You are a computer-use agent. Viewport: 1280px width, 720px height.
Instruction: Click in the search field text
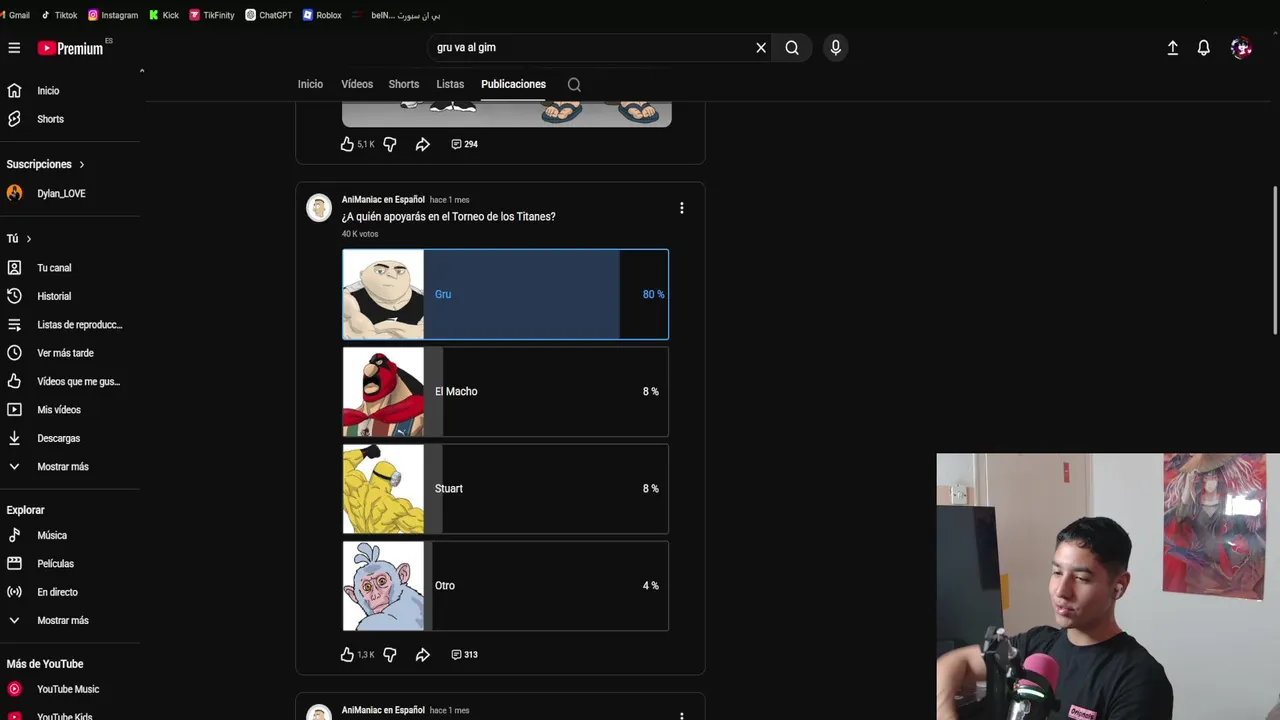point(466,48)
